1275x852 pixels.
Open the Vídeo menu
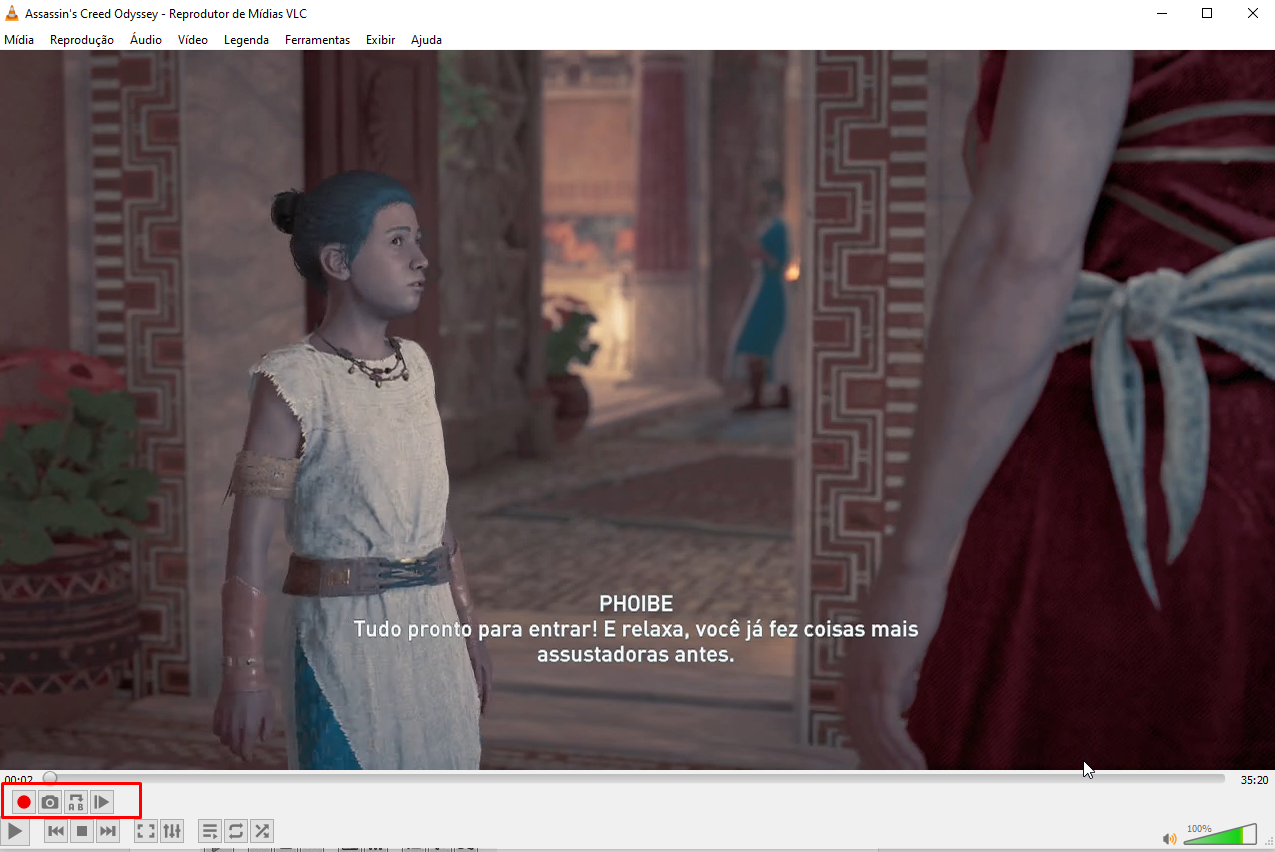(x=193, y=40)
